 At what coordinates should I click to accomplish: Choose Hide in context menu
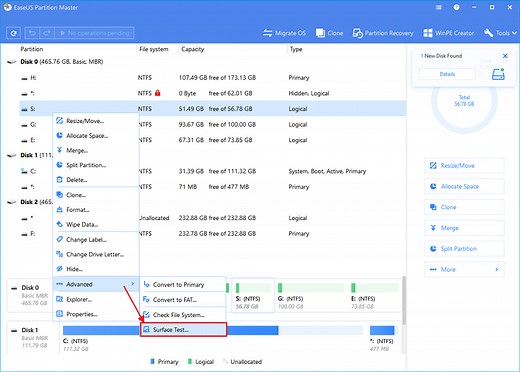pos(96,269)
